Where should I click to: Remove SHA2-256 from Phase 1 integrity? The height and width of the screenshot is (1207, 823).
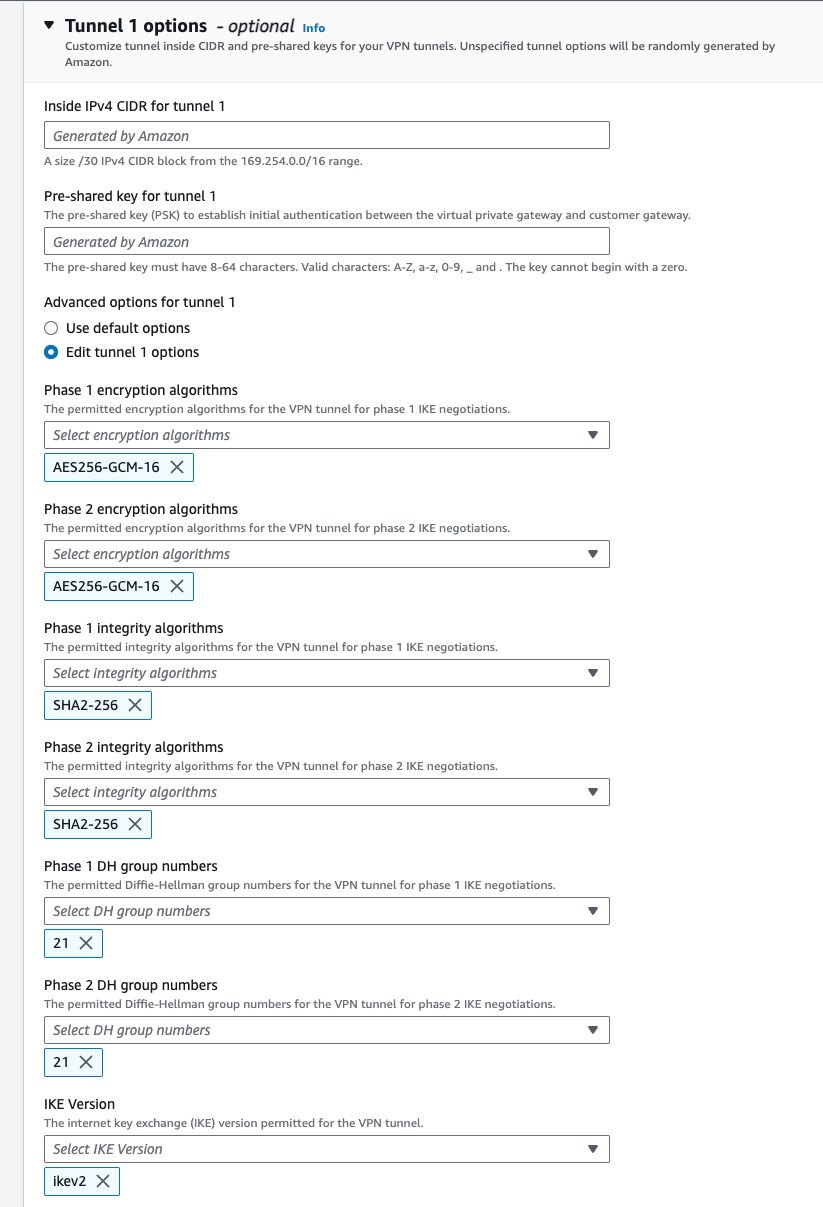coord(135,705)
